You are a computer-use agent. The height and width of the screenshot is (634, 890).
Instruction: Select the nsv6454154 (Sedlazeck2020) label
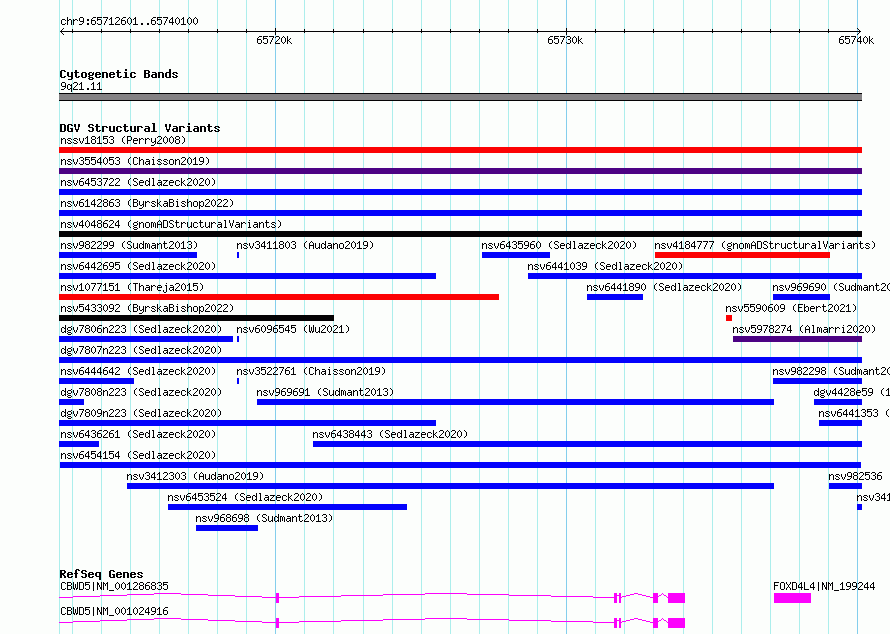[138, 455]
